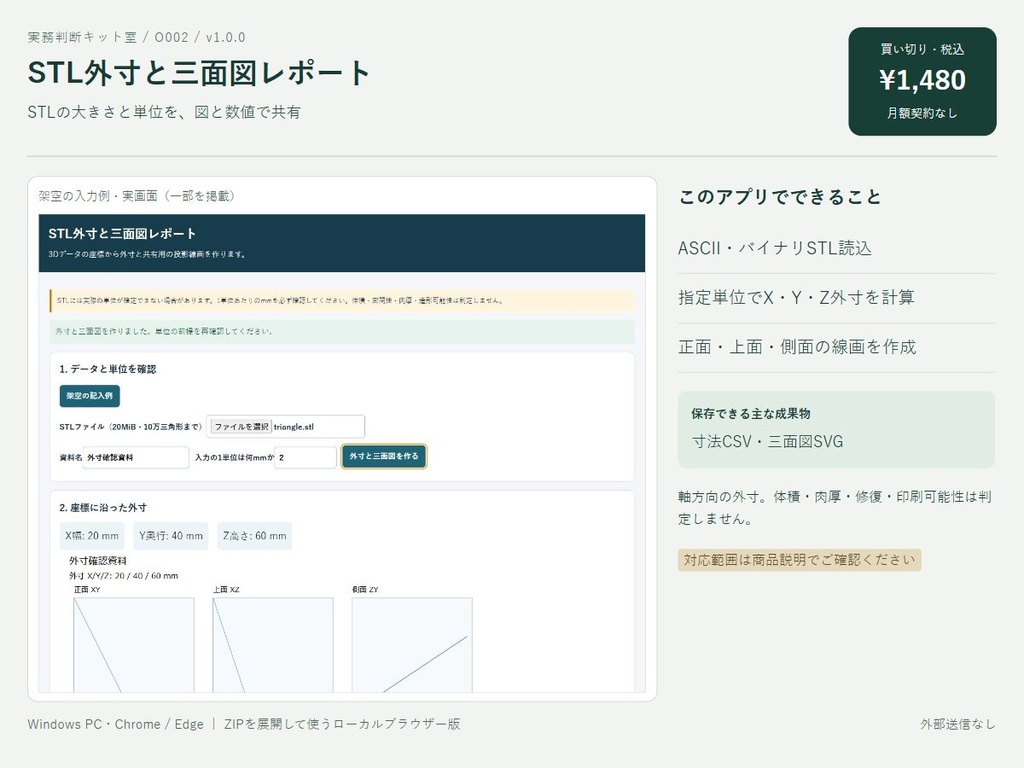Click the 外部送信なし footer text

[958, 724]
